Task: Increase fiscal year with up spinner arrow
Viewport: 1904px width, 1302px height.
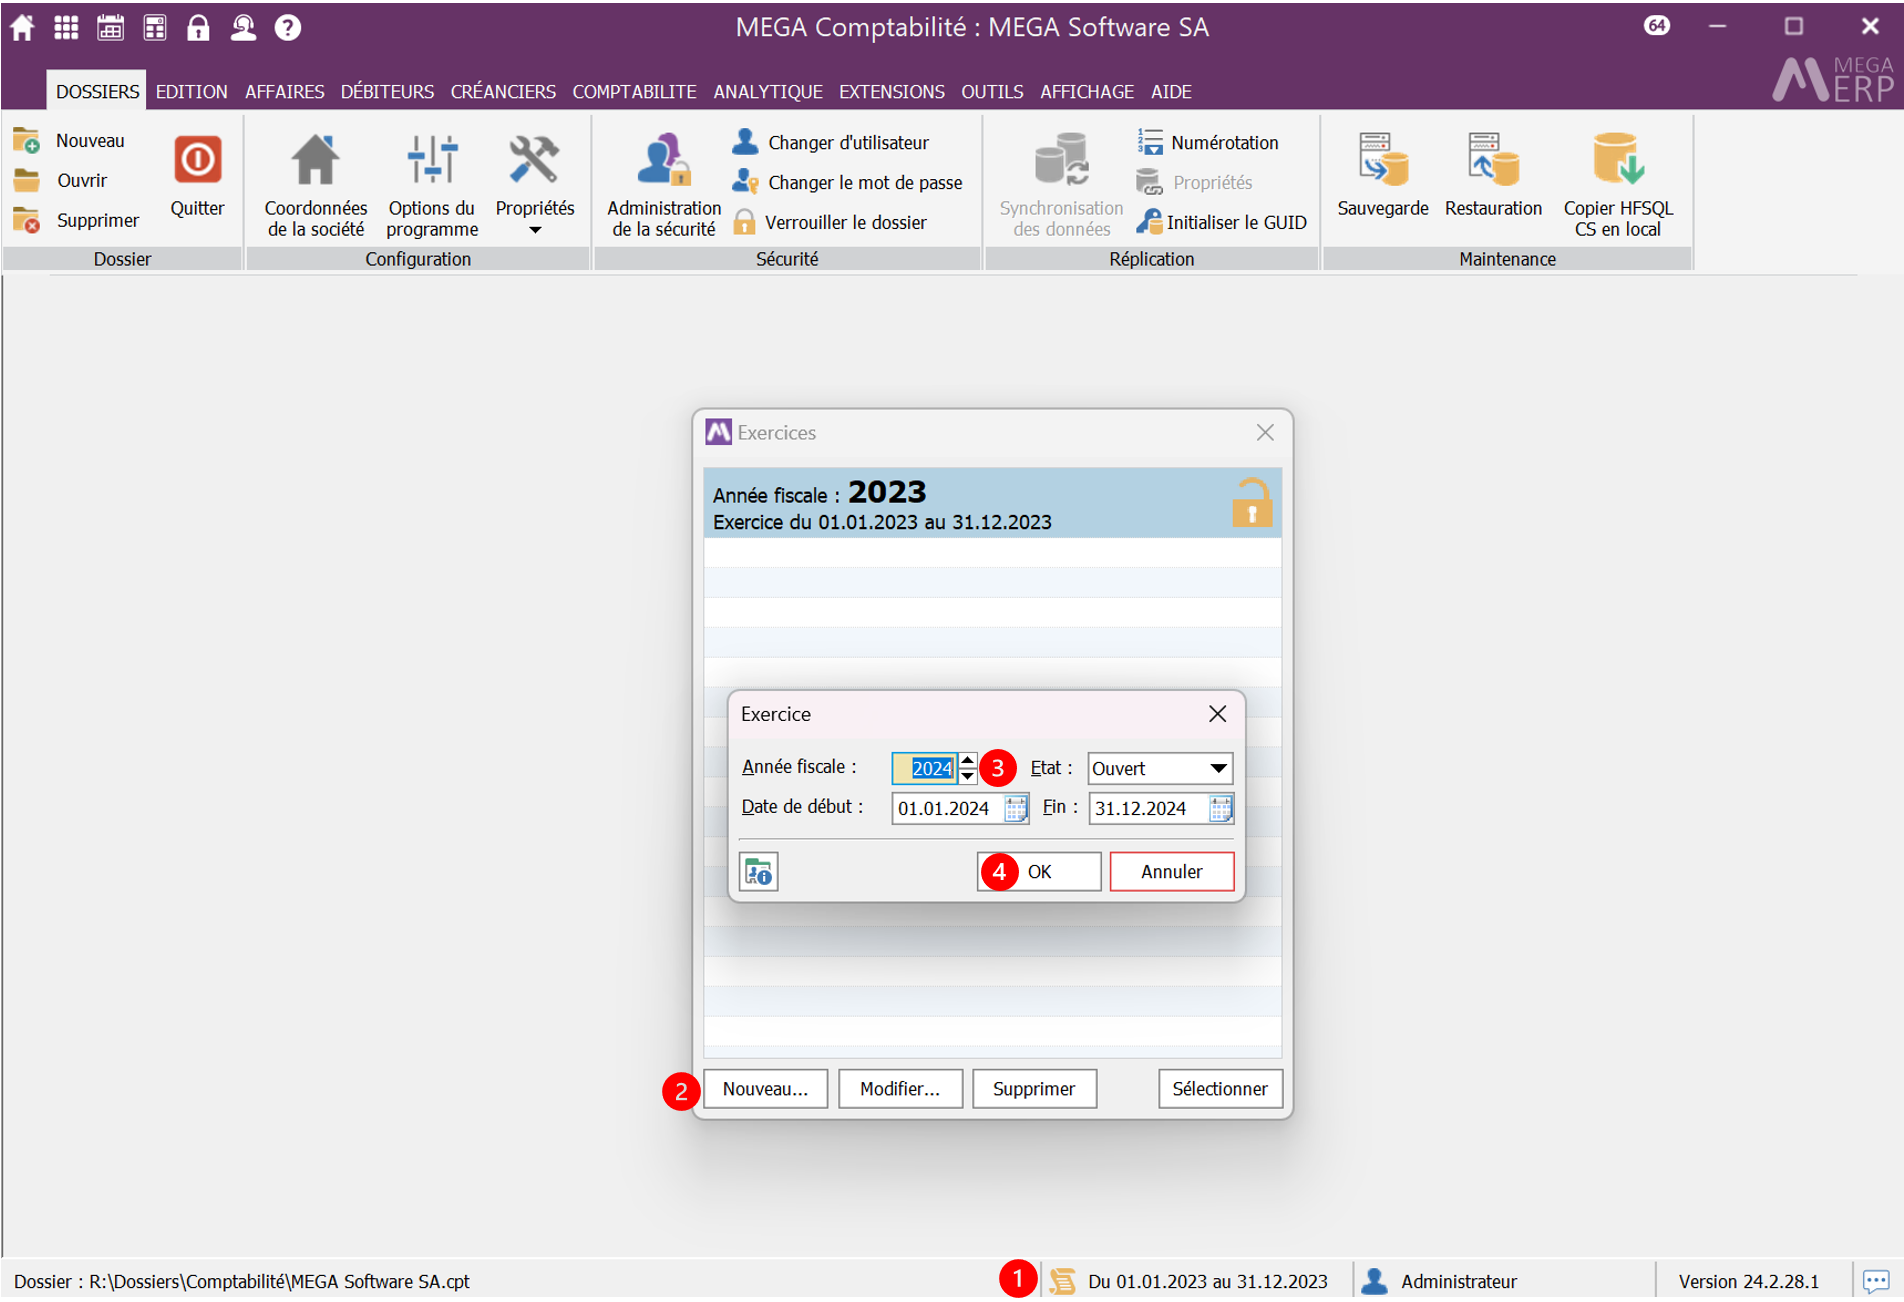Action: [x=967, y=761]
